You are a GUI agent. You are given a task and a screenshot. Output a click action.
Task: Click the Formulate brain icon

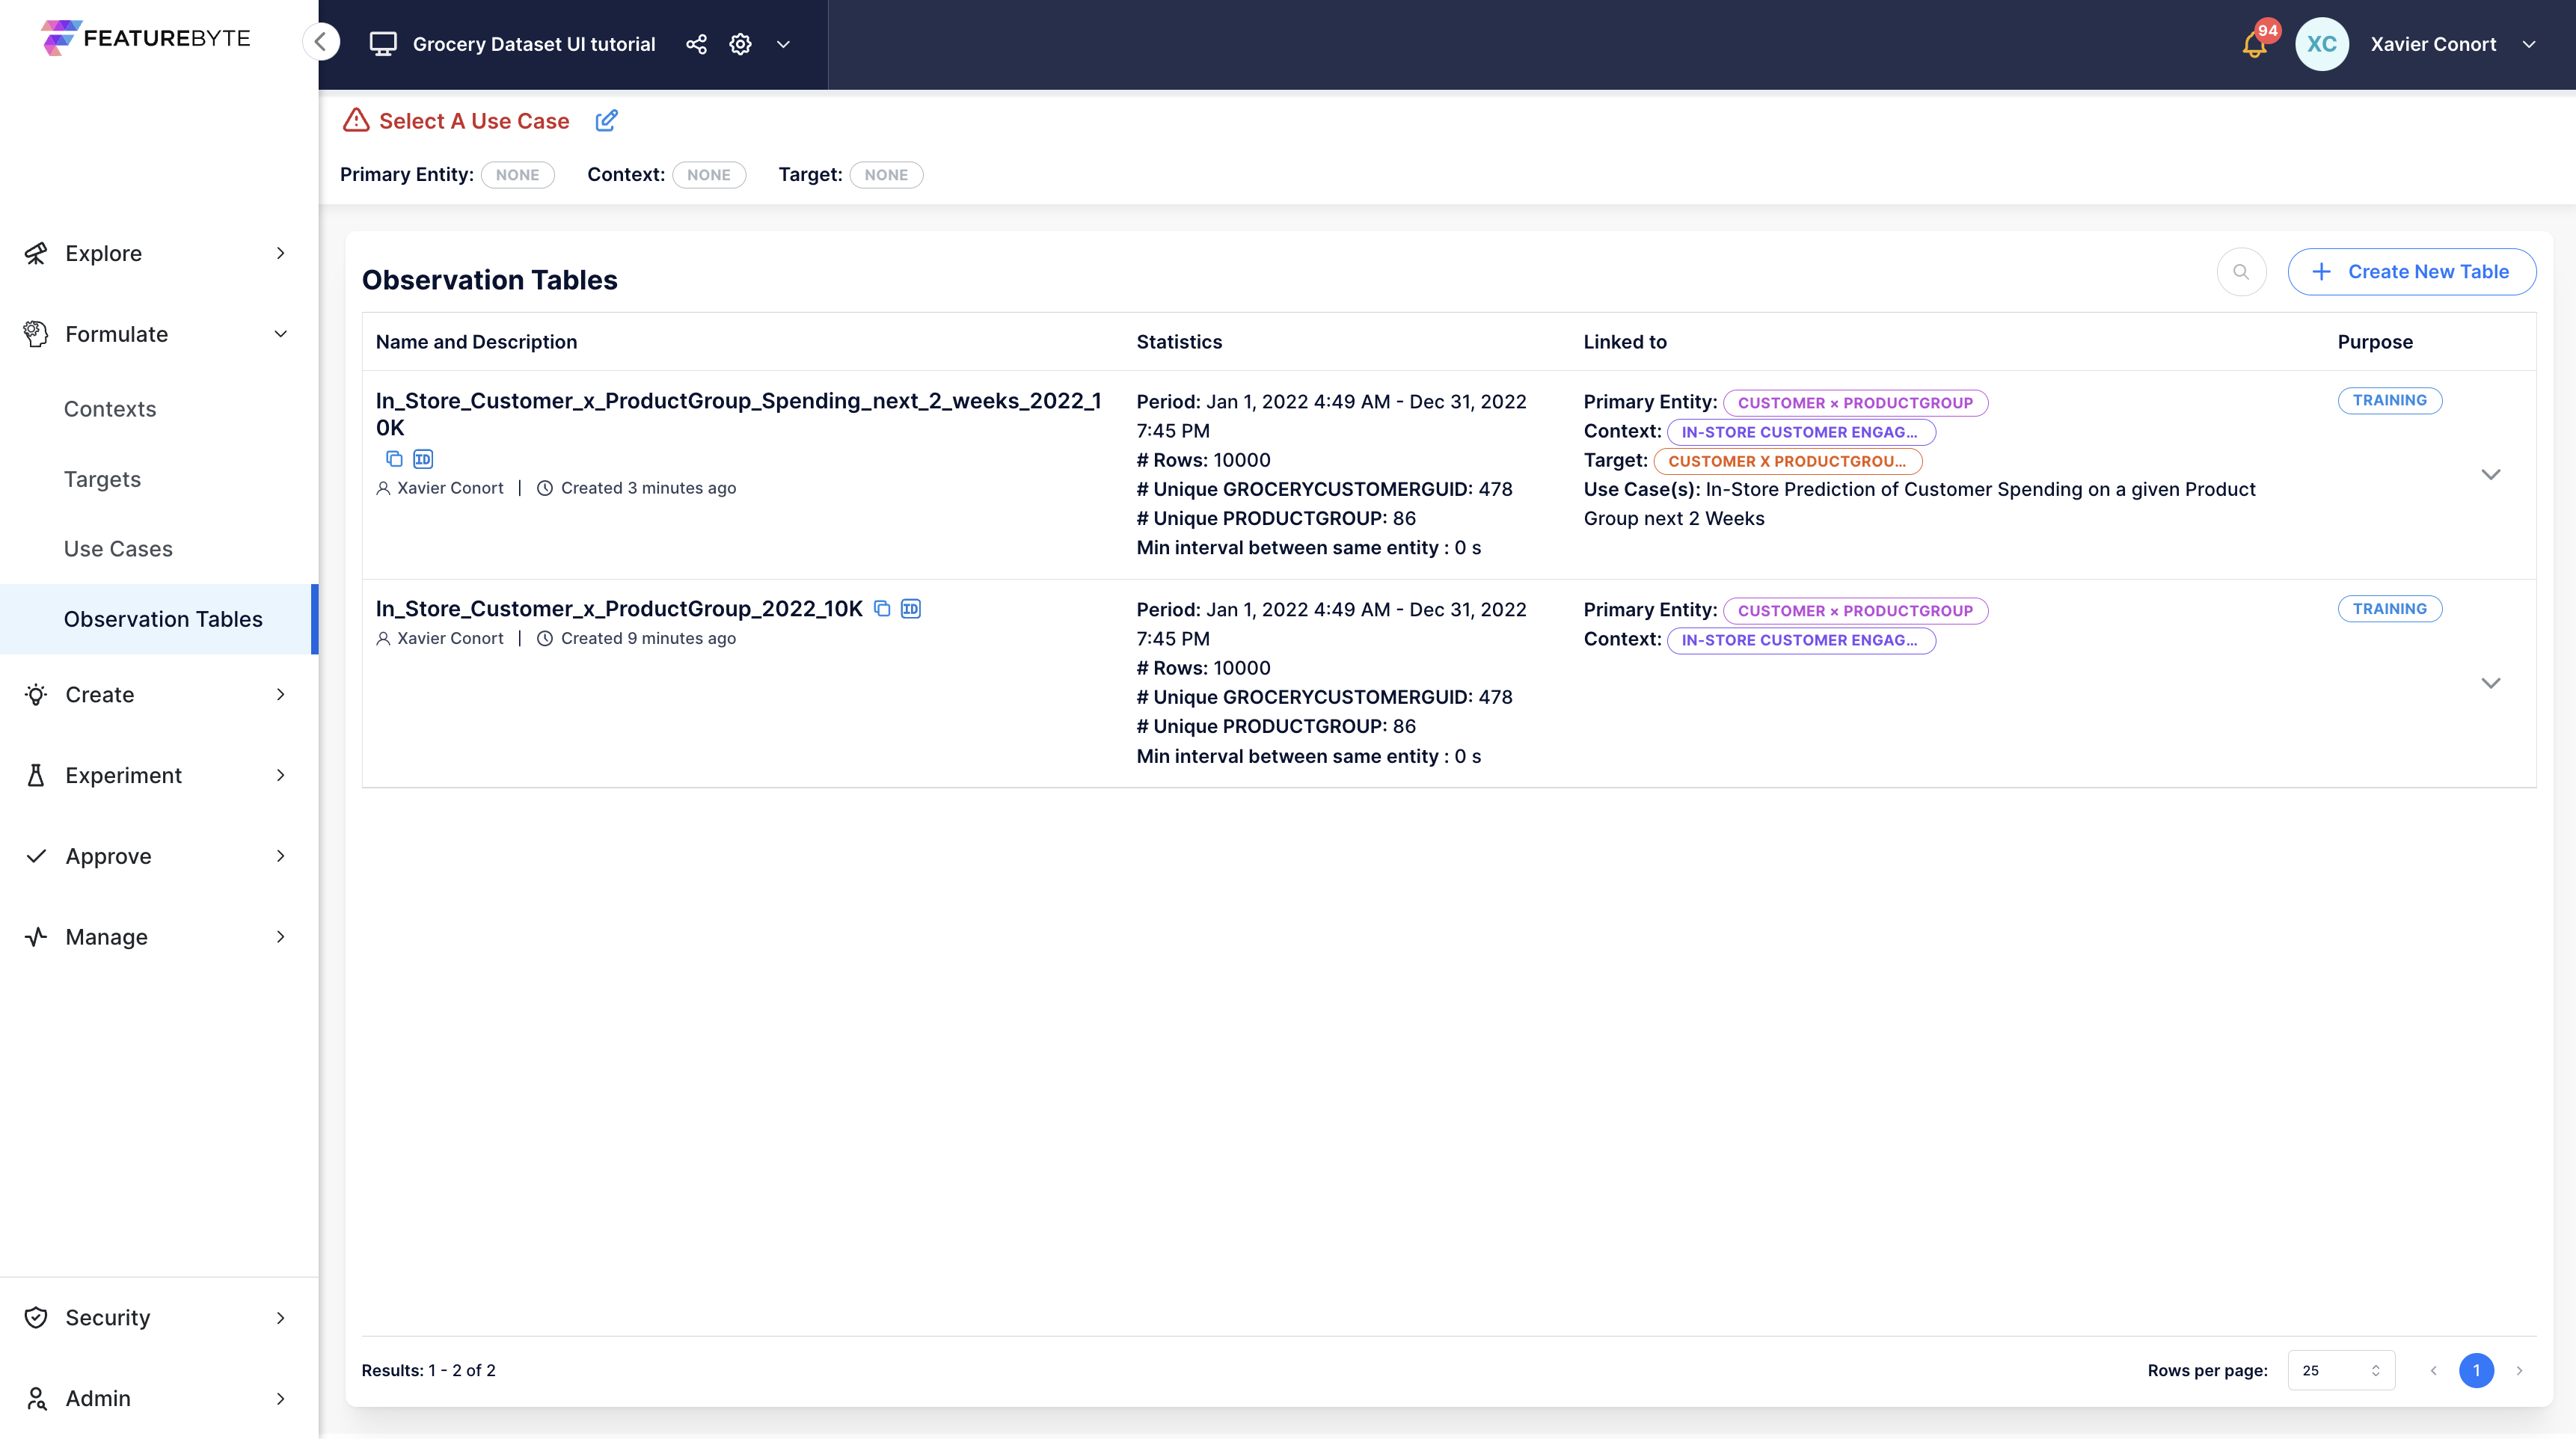click(x=36, y=334)
